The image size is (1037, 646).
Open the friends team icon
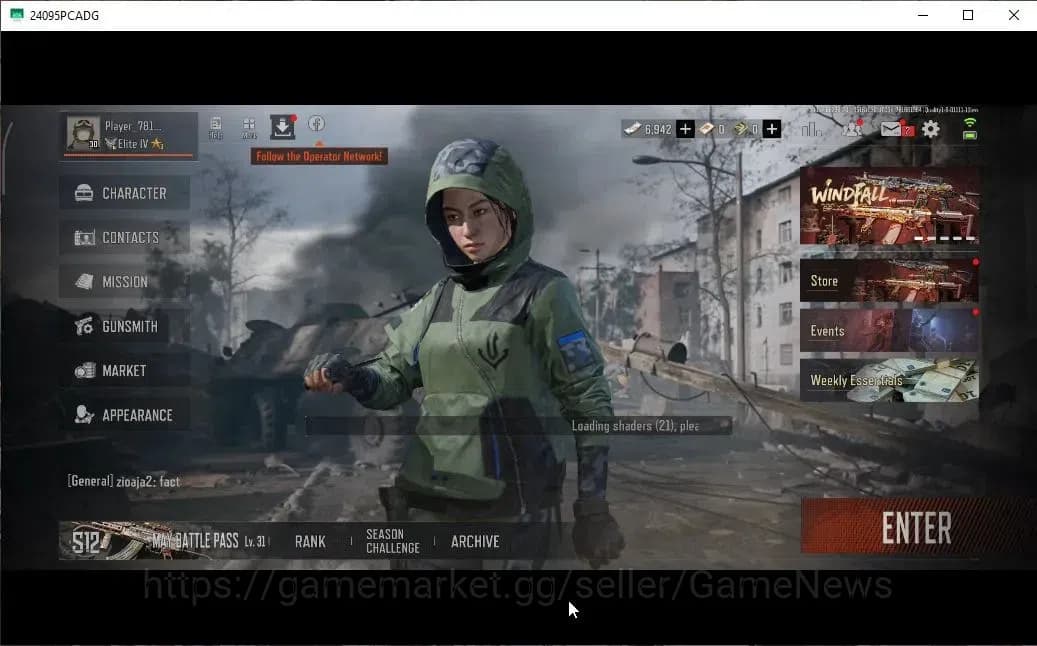click(x=852, y=128)
